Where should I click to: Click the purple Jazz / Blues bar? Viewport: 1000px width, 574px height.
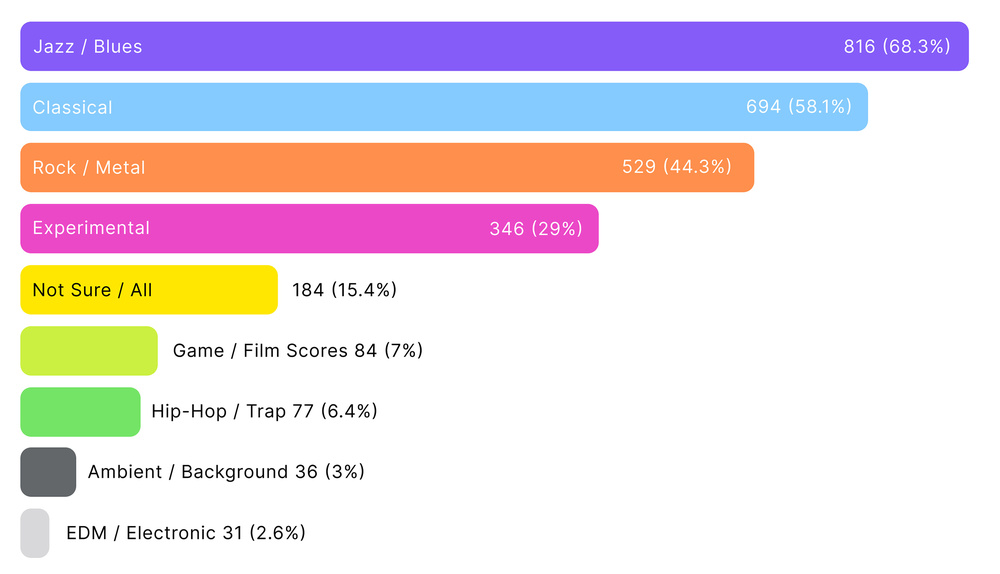pyautogui.click(x=494, y=47)
